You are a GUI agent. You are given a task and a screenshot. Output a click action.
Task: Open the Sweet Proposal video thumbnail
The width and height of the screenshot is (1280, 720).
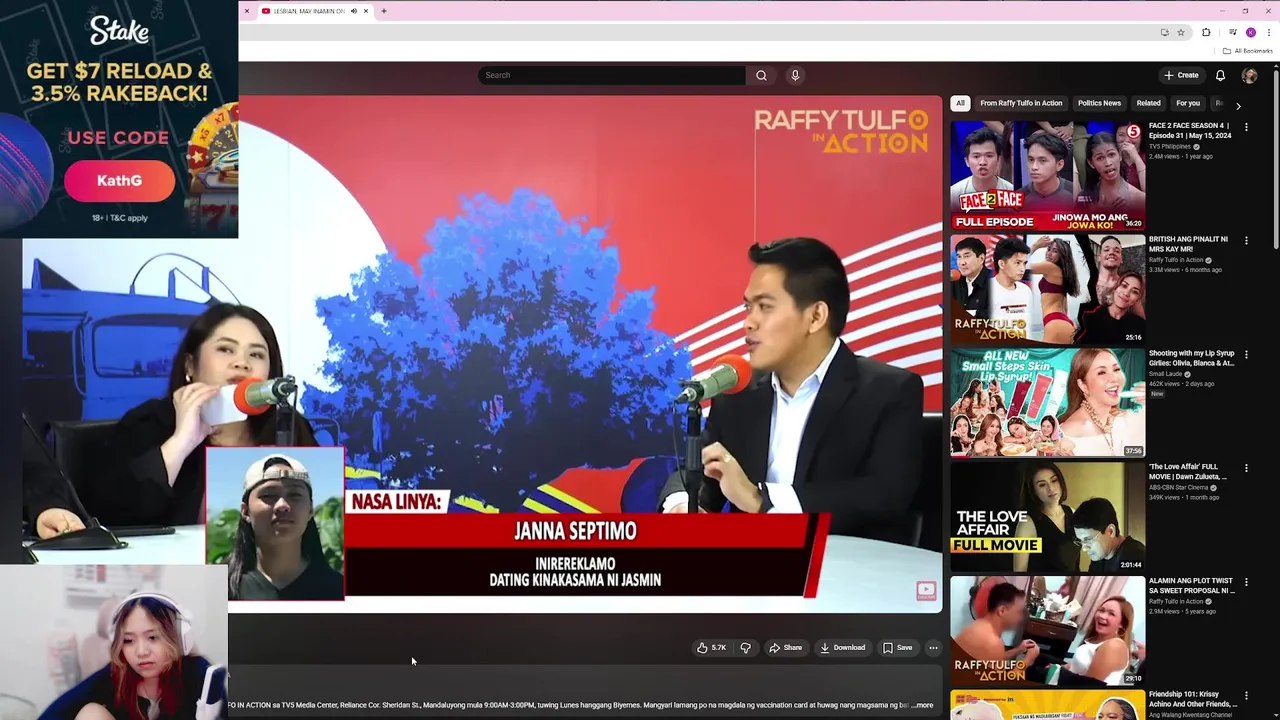pos(1047,630)
